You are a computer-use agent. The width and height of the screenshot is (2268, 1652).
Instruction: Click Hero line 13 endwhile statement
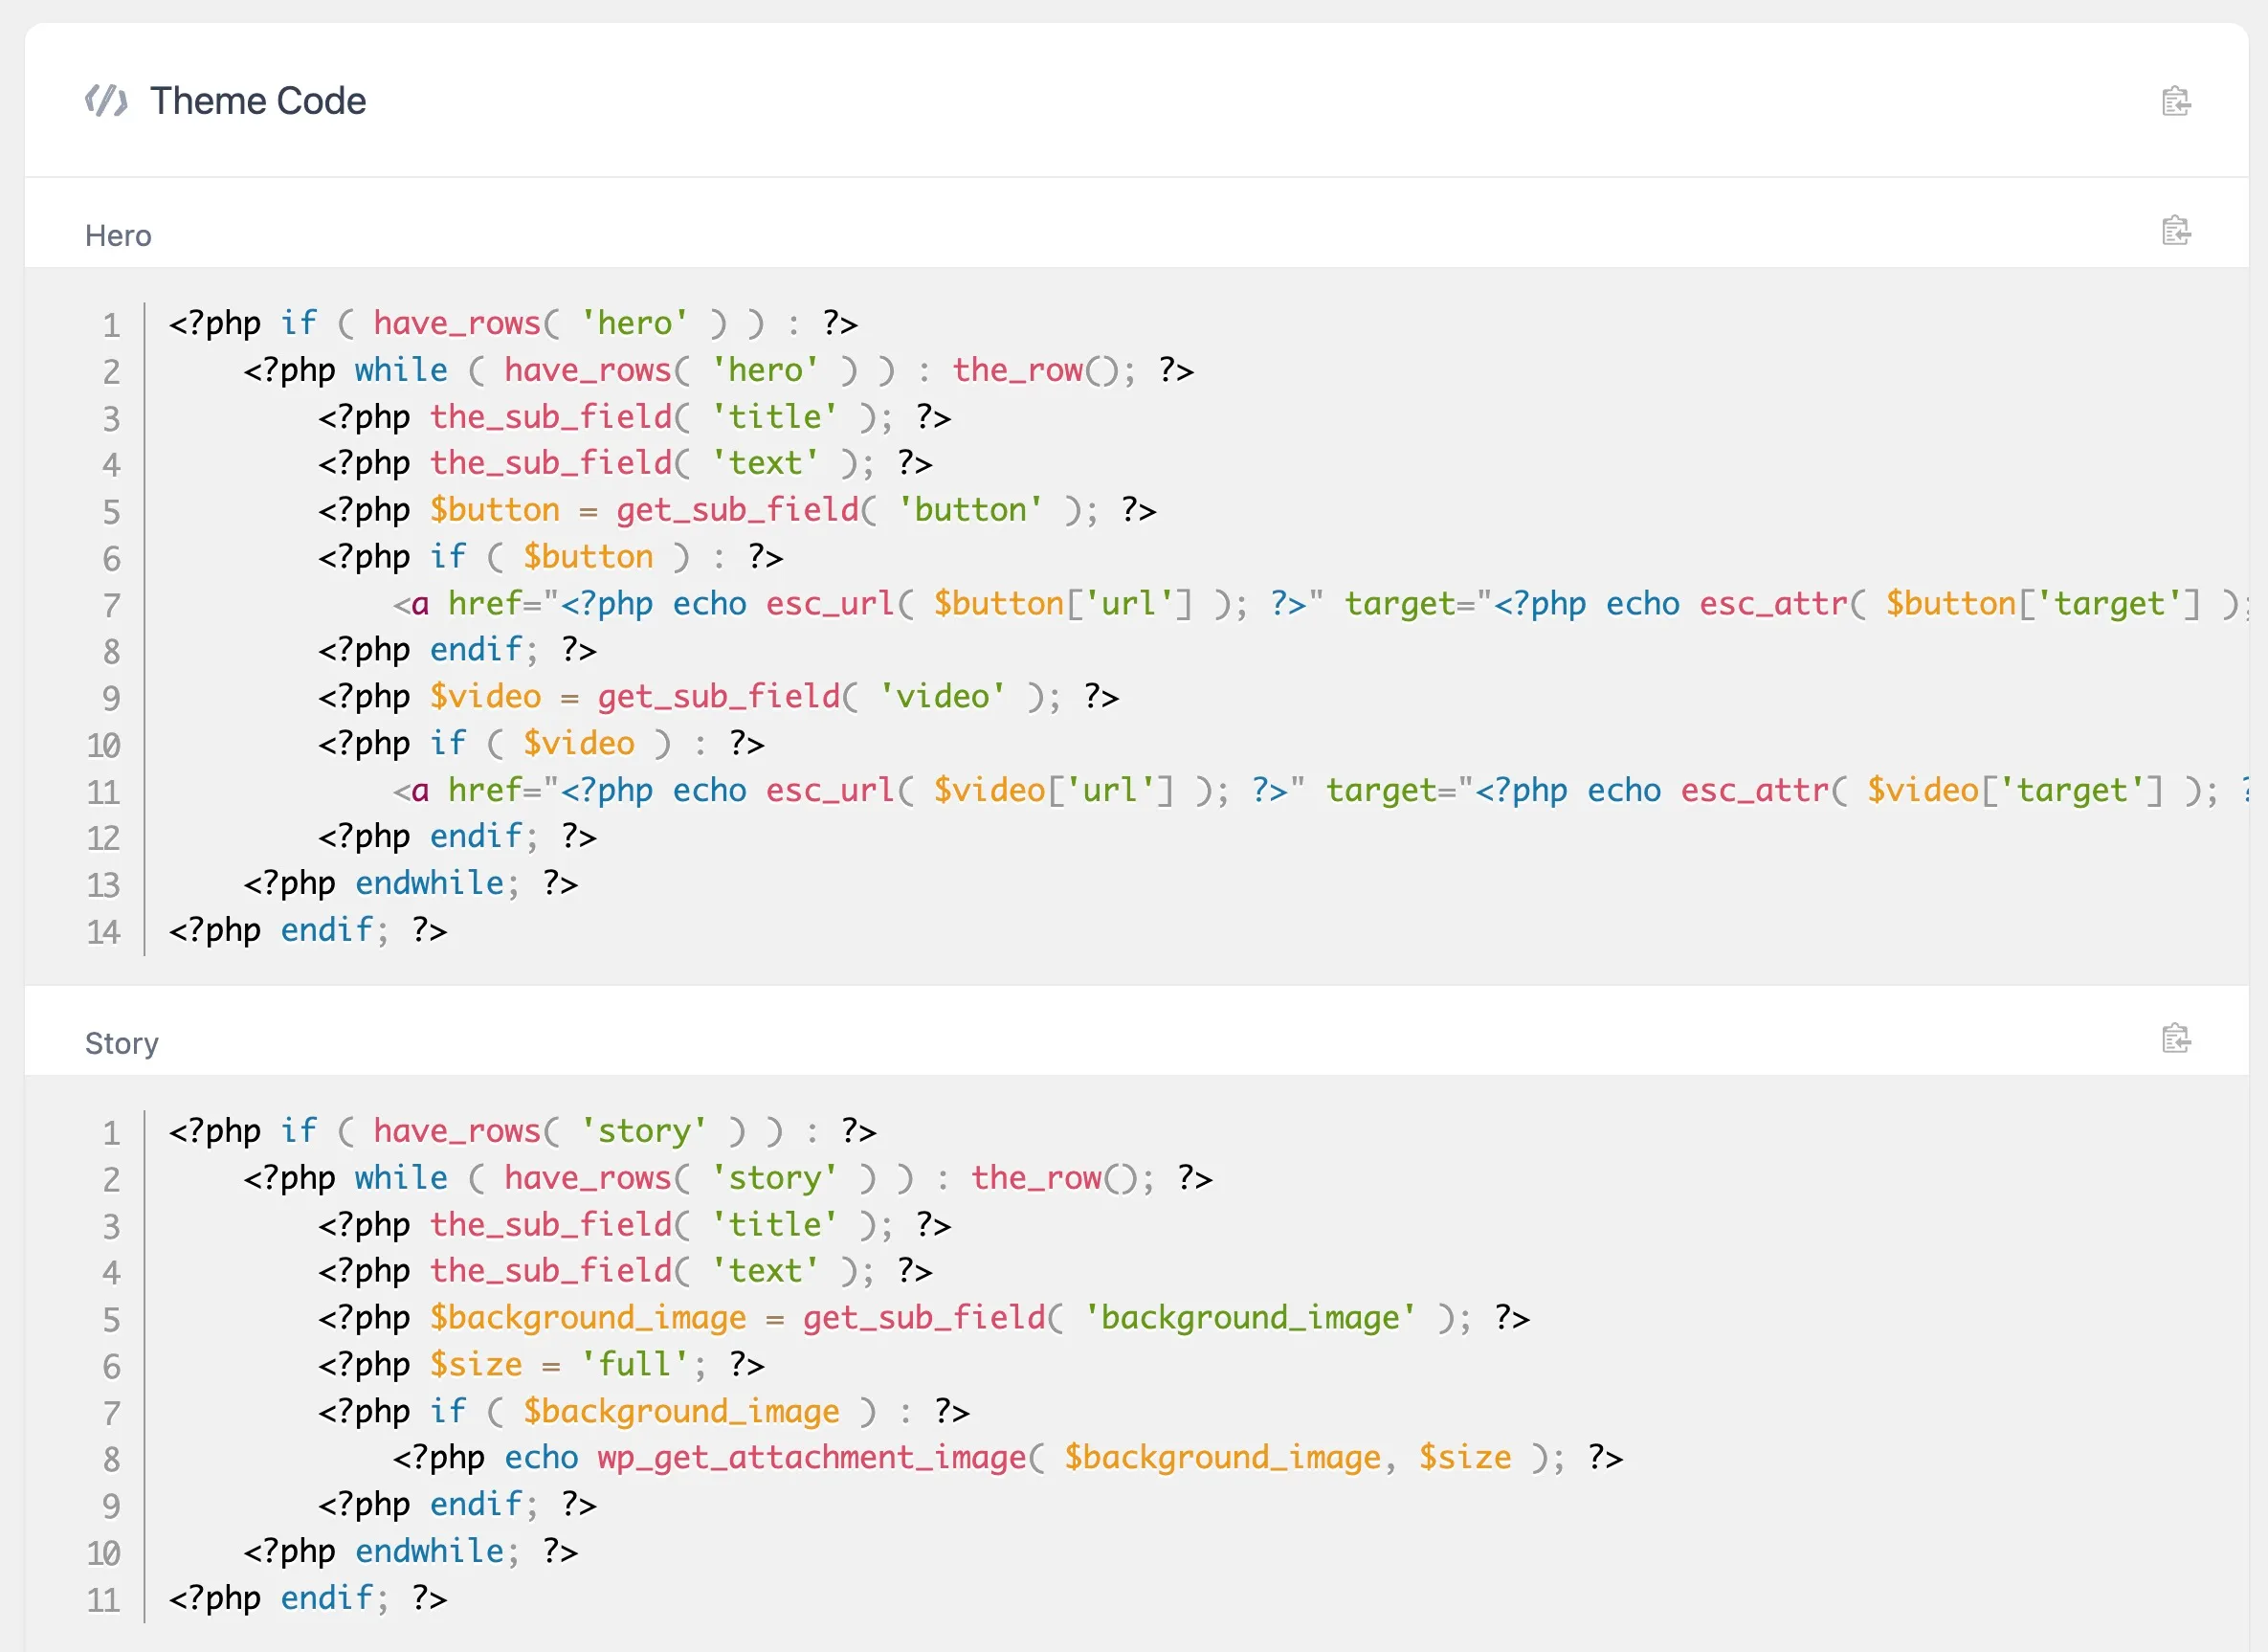(x=411, y=883)
